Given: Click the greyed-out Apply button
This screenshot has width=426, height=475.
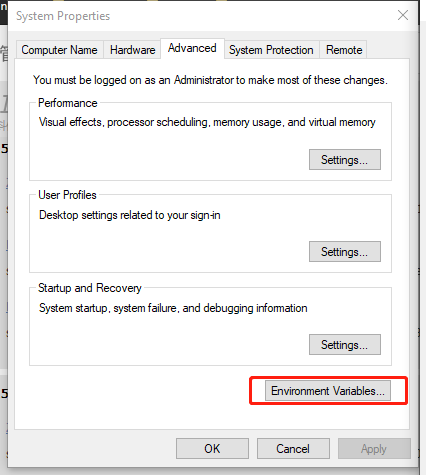Looking at the screenshot, I should click(x=374, y=449).
